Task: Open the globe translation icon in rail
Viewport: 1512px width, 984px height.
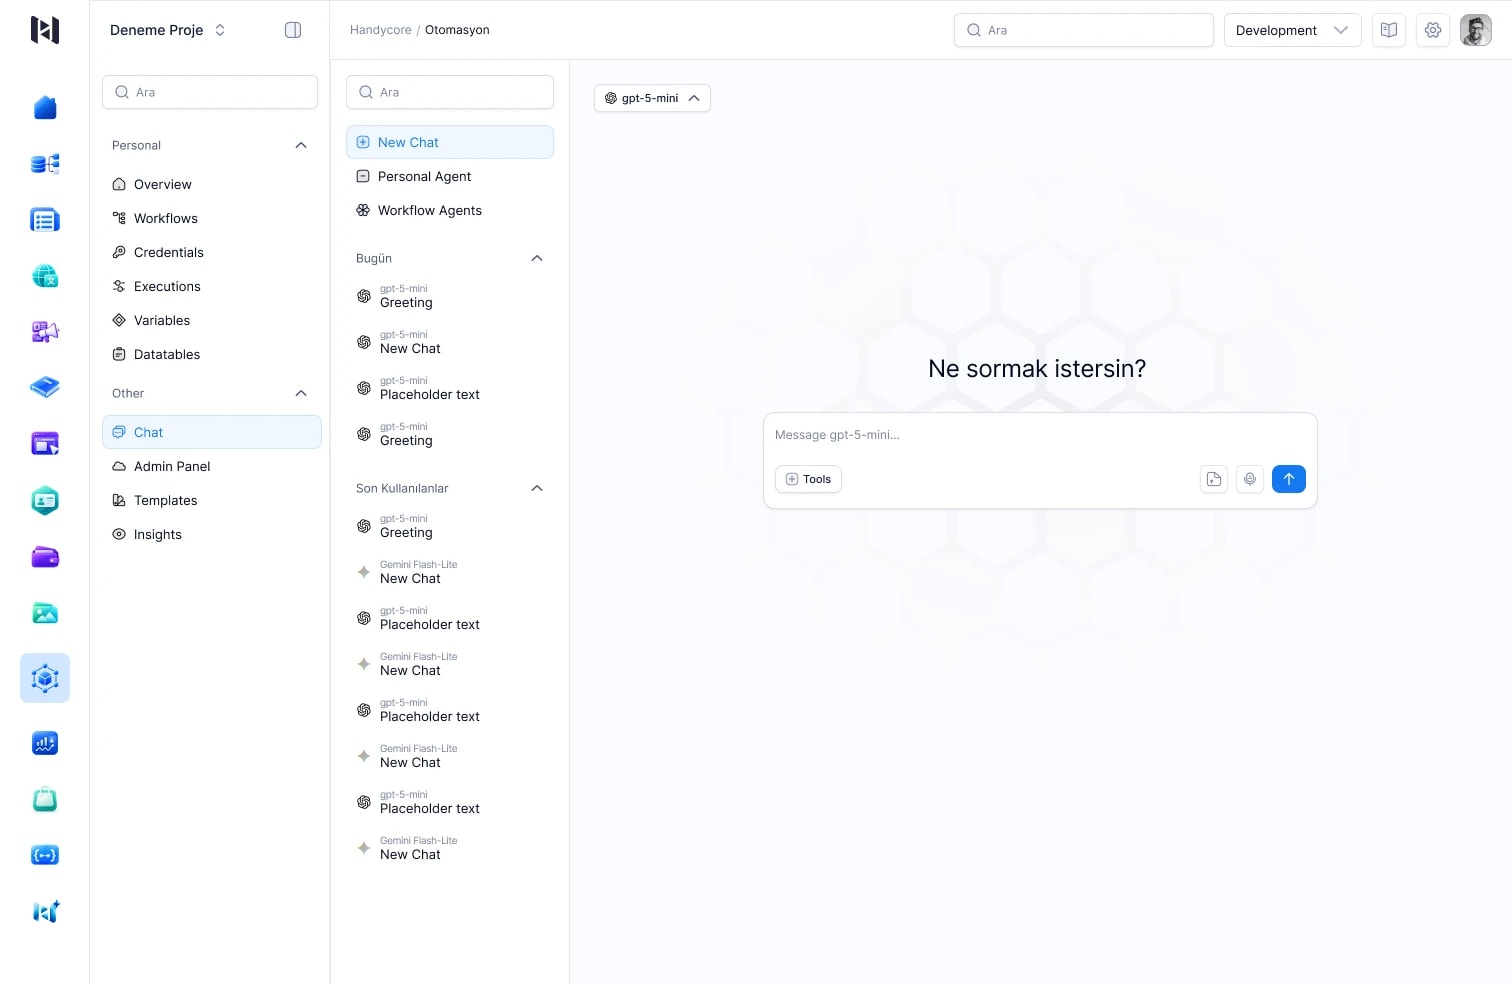Action: pos(45,276)
